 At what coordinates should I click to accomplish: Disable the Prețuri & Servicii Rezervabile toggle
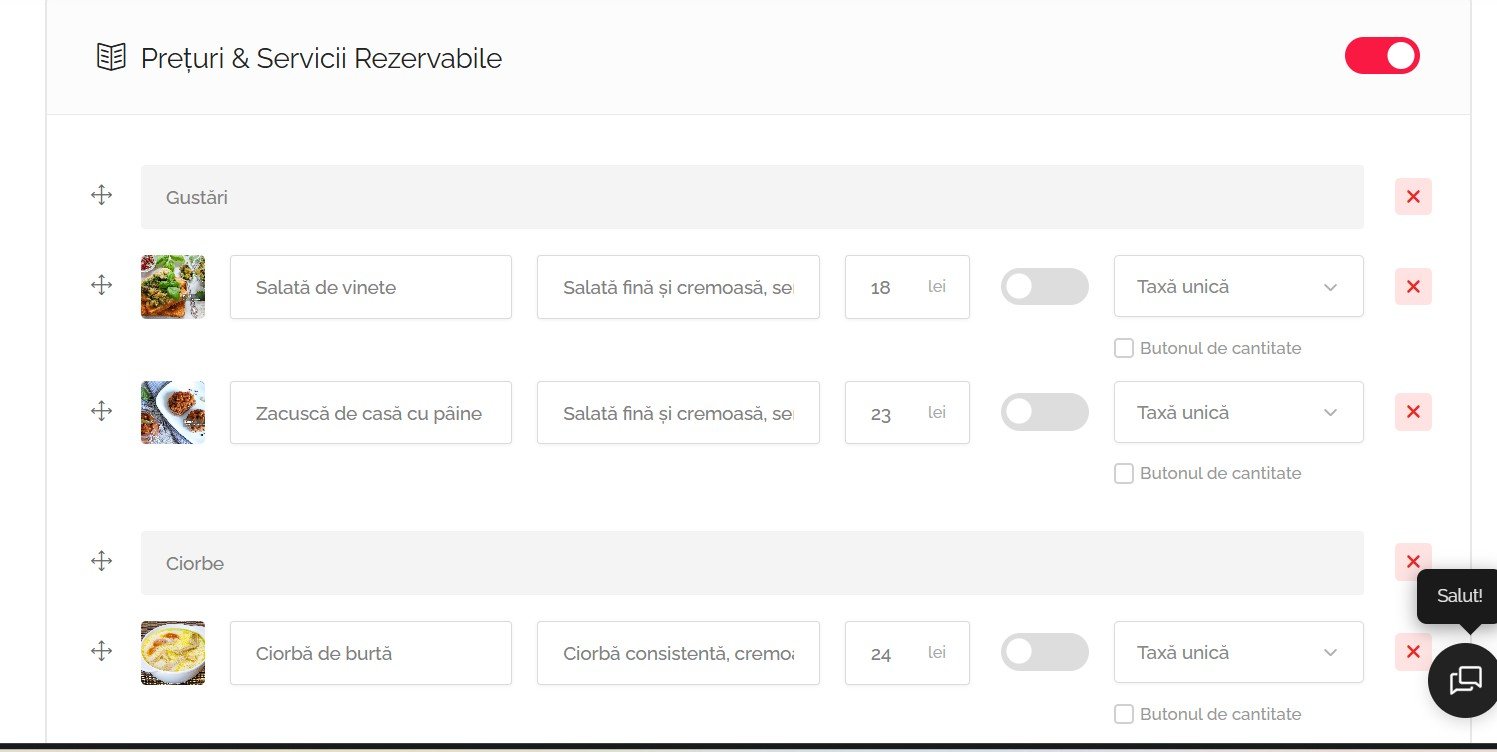[x=1382, y=56]
